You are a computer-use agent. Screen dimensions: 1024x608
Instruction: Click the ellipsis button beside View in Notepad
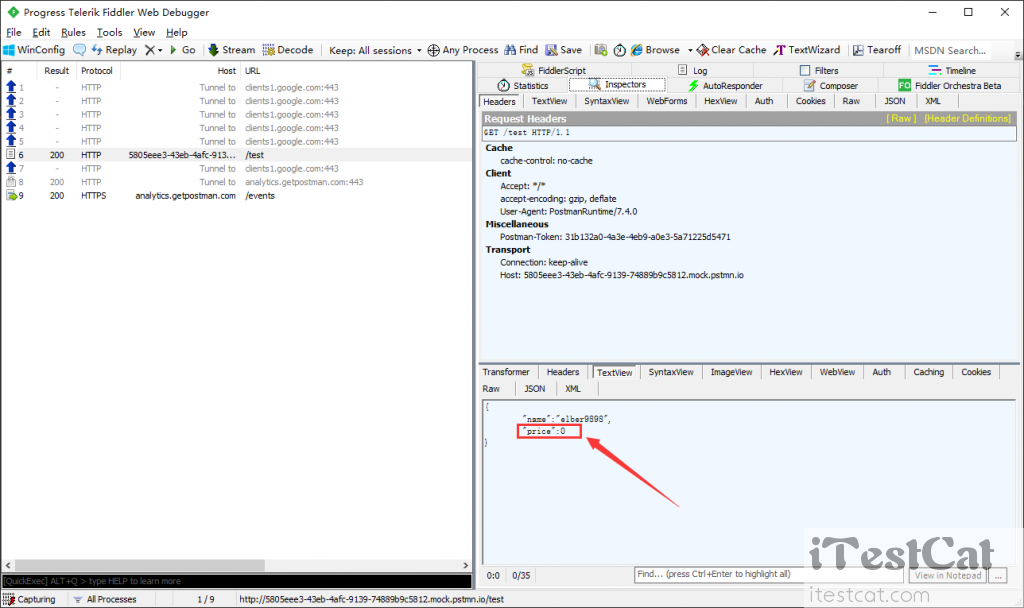point(998,575)
